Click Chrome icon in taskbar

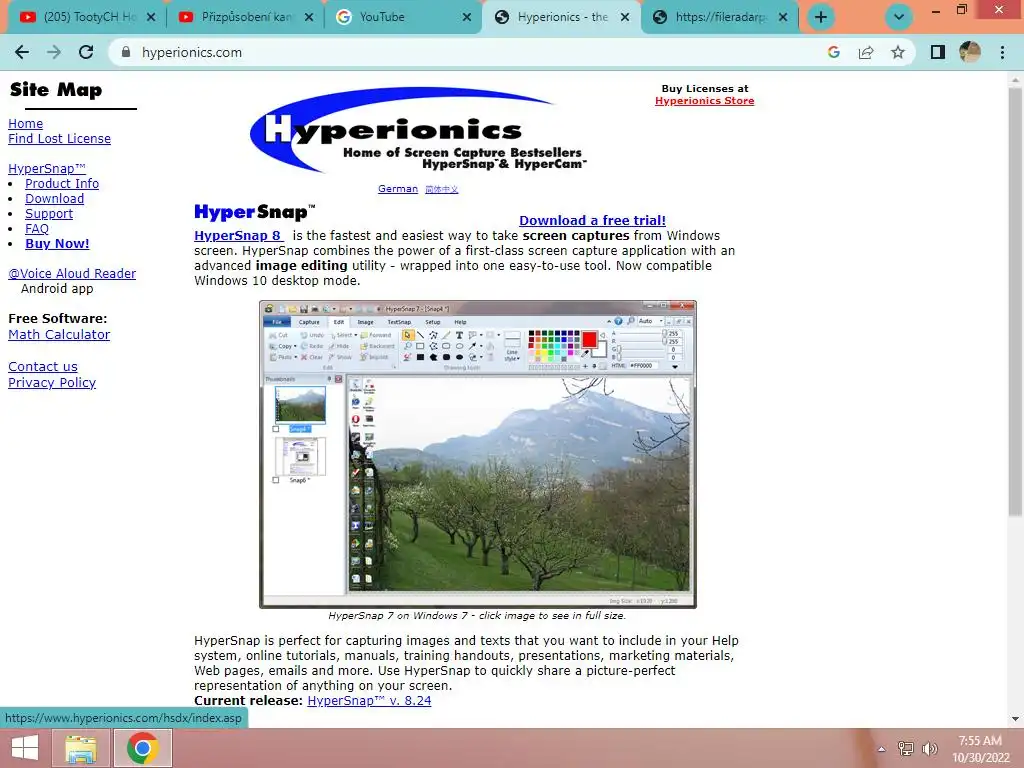pos(142,748)
